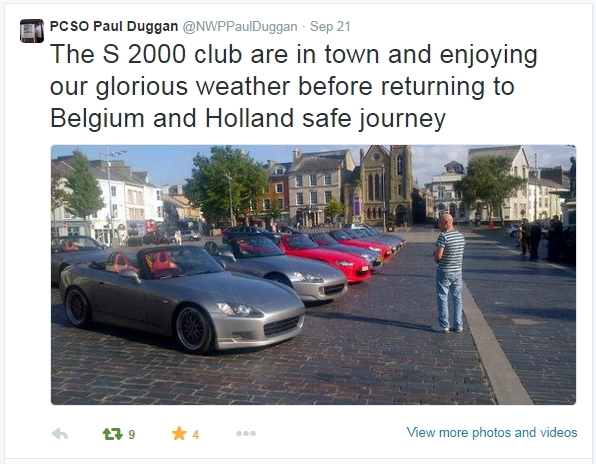Click the silver convertible in the photo
This screenshot has height=464, width=596.
click(x=182, y=298)
